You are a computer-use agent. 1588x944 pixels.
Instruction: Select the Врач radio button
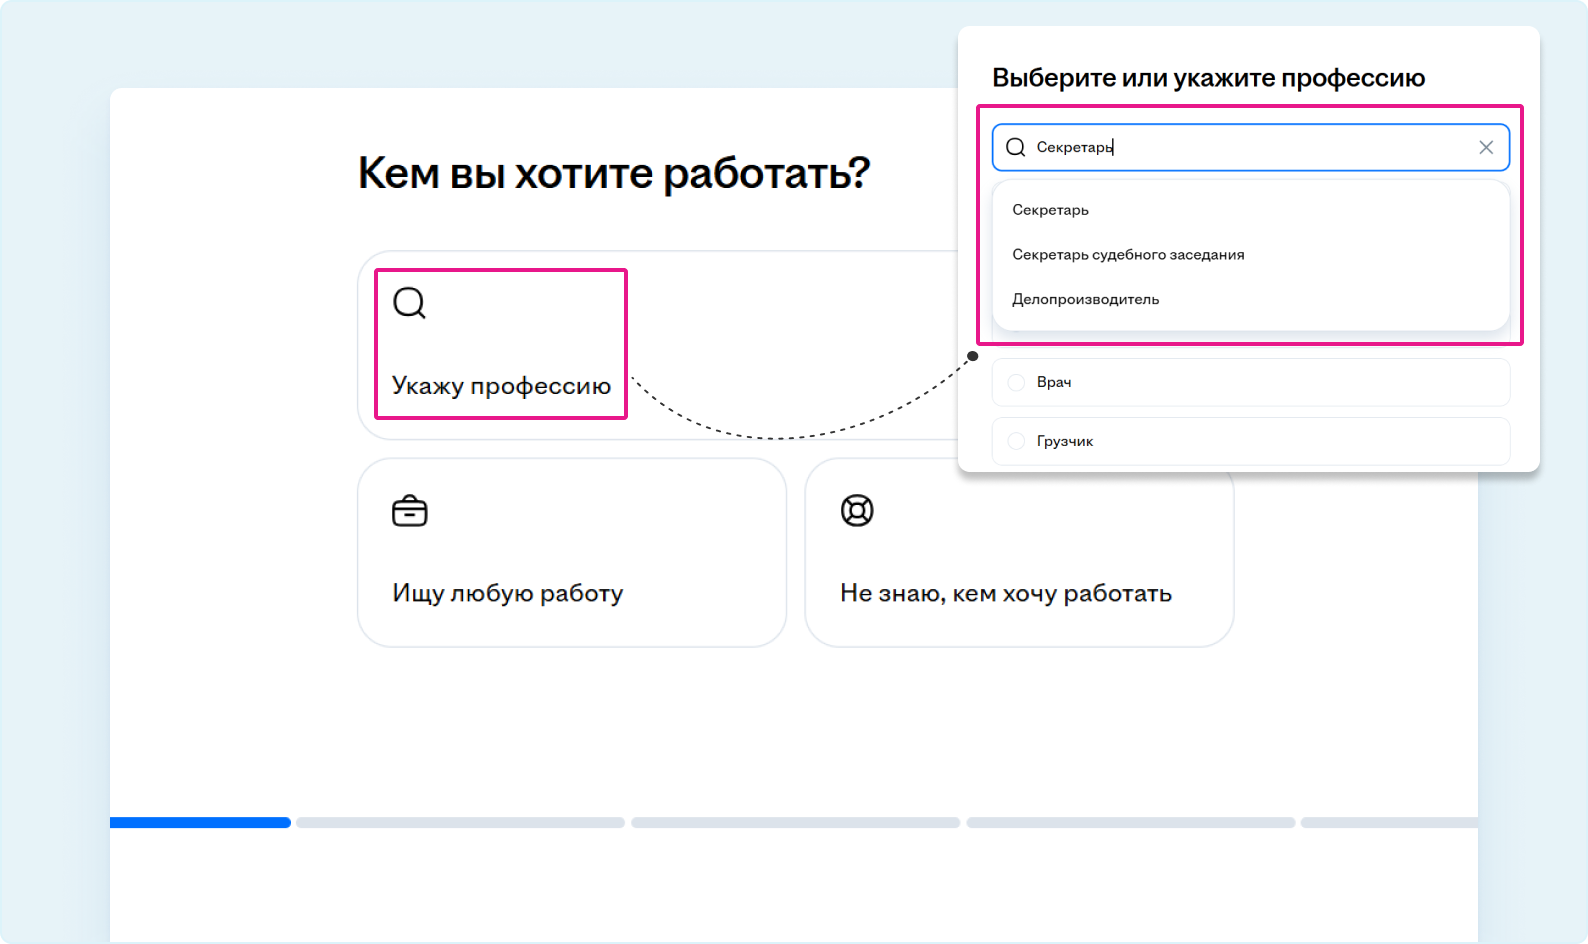(x=1016, y=382)
